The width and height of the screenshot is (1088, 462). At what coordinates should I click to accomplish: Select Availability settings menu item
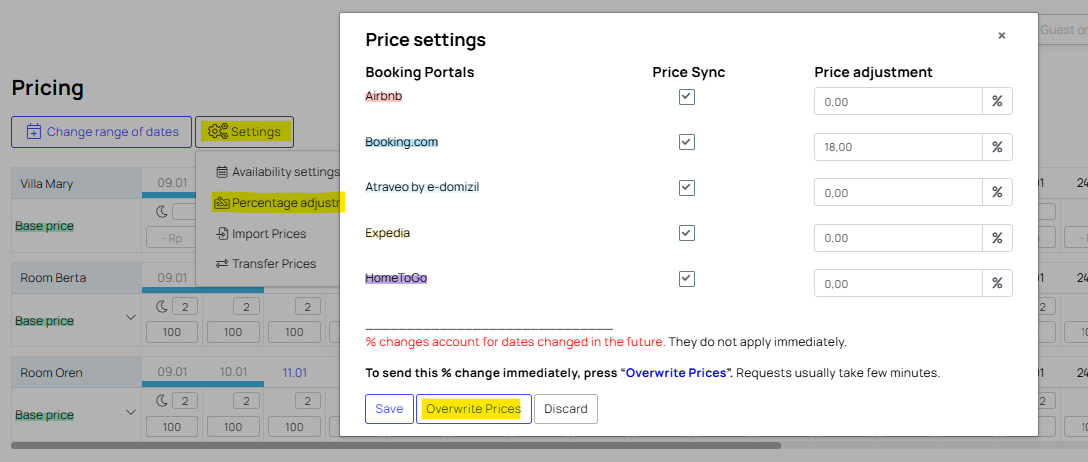(x=278, y=171)
